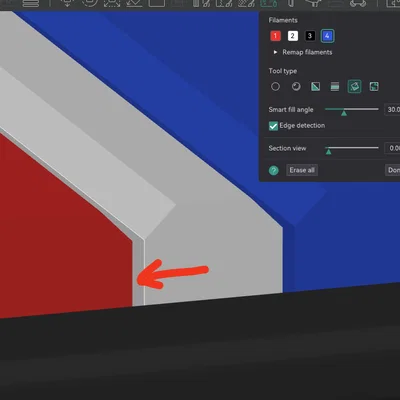Click the Filaments heading text
The image size is (400, 400).
click(x=283, y=20)
